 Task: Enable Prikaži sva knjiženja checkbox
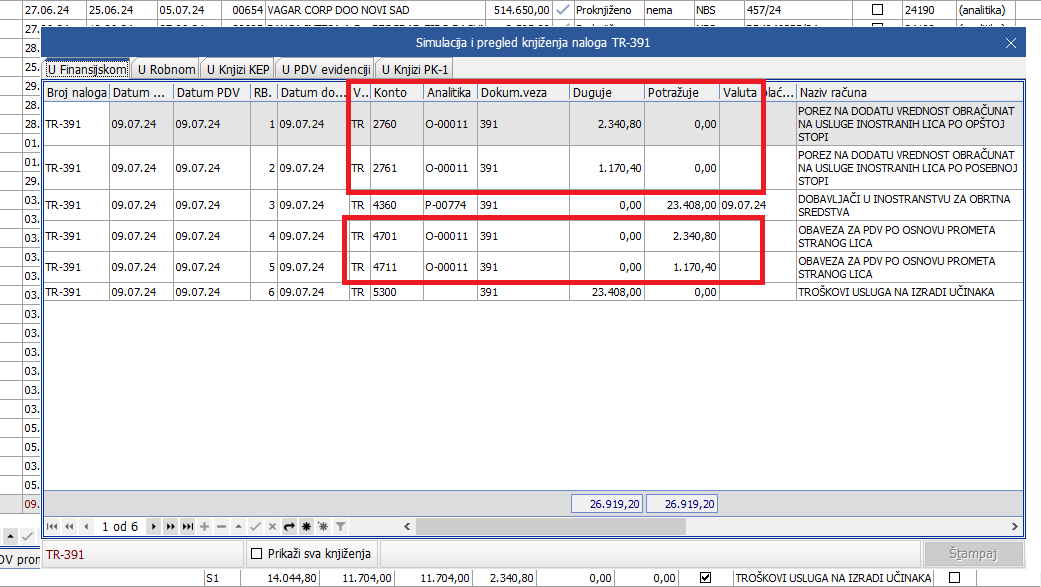[256, 554]
